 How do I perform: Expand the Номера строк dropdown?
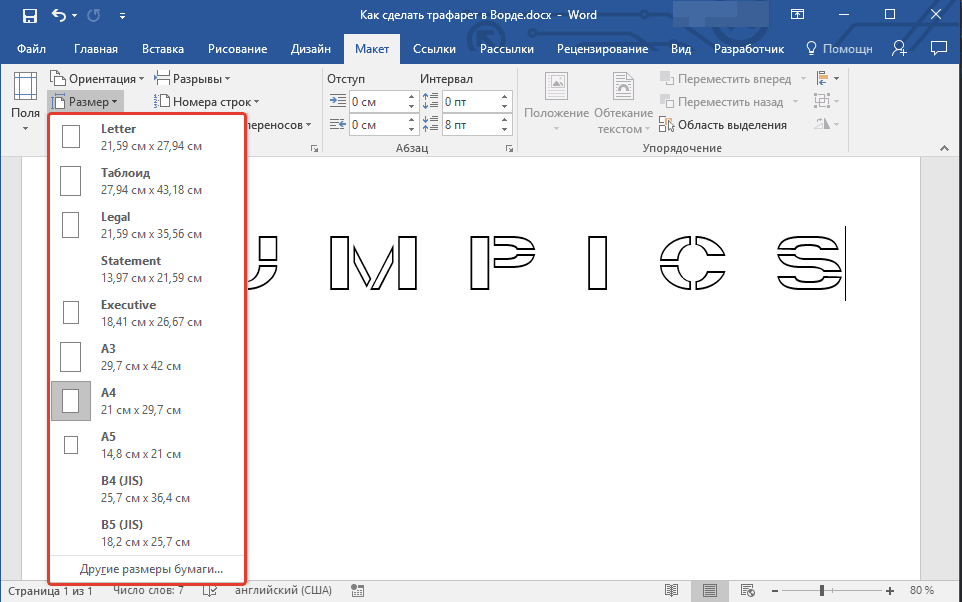[x=207, y=102]
